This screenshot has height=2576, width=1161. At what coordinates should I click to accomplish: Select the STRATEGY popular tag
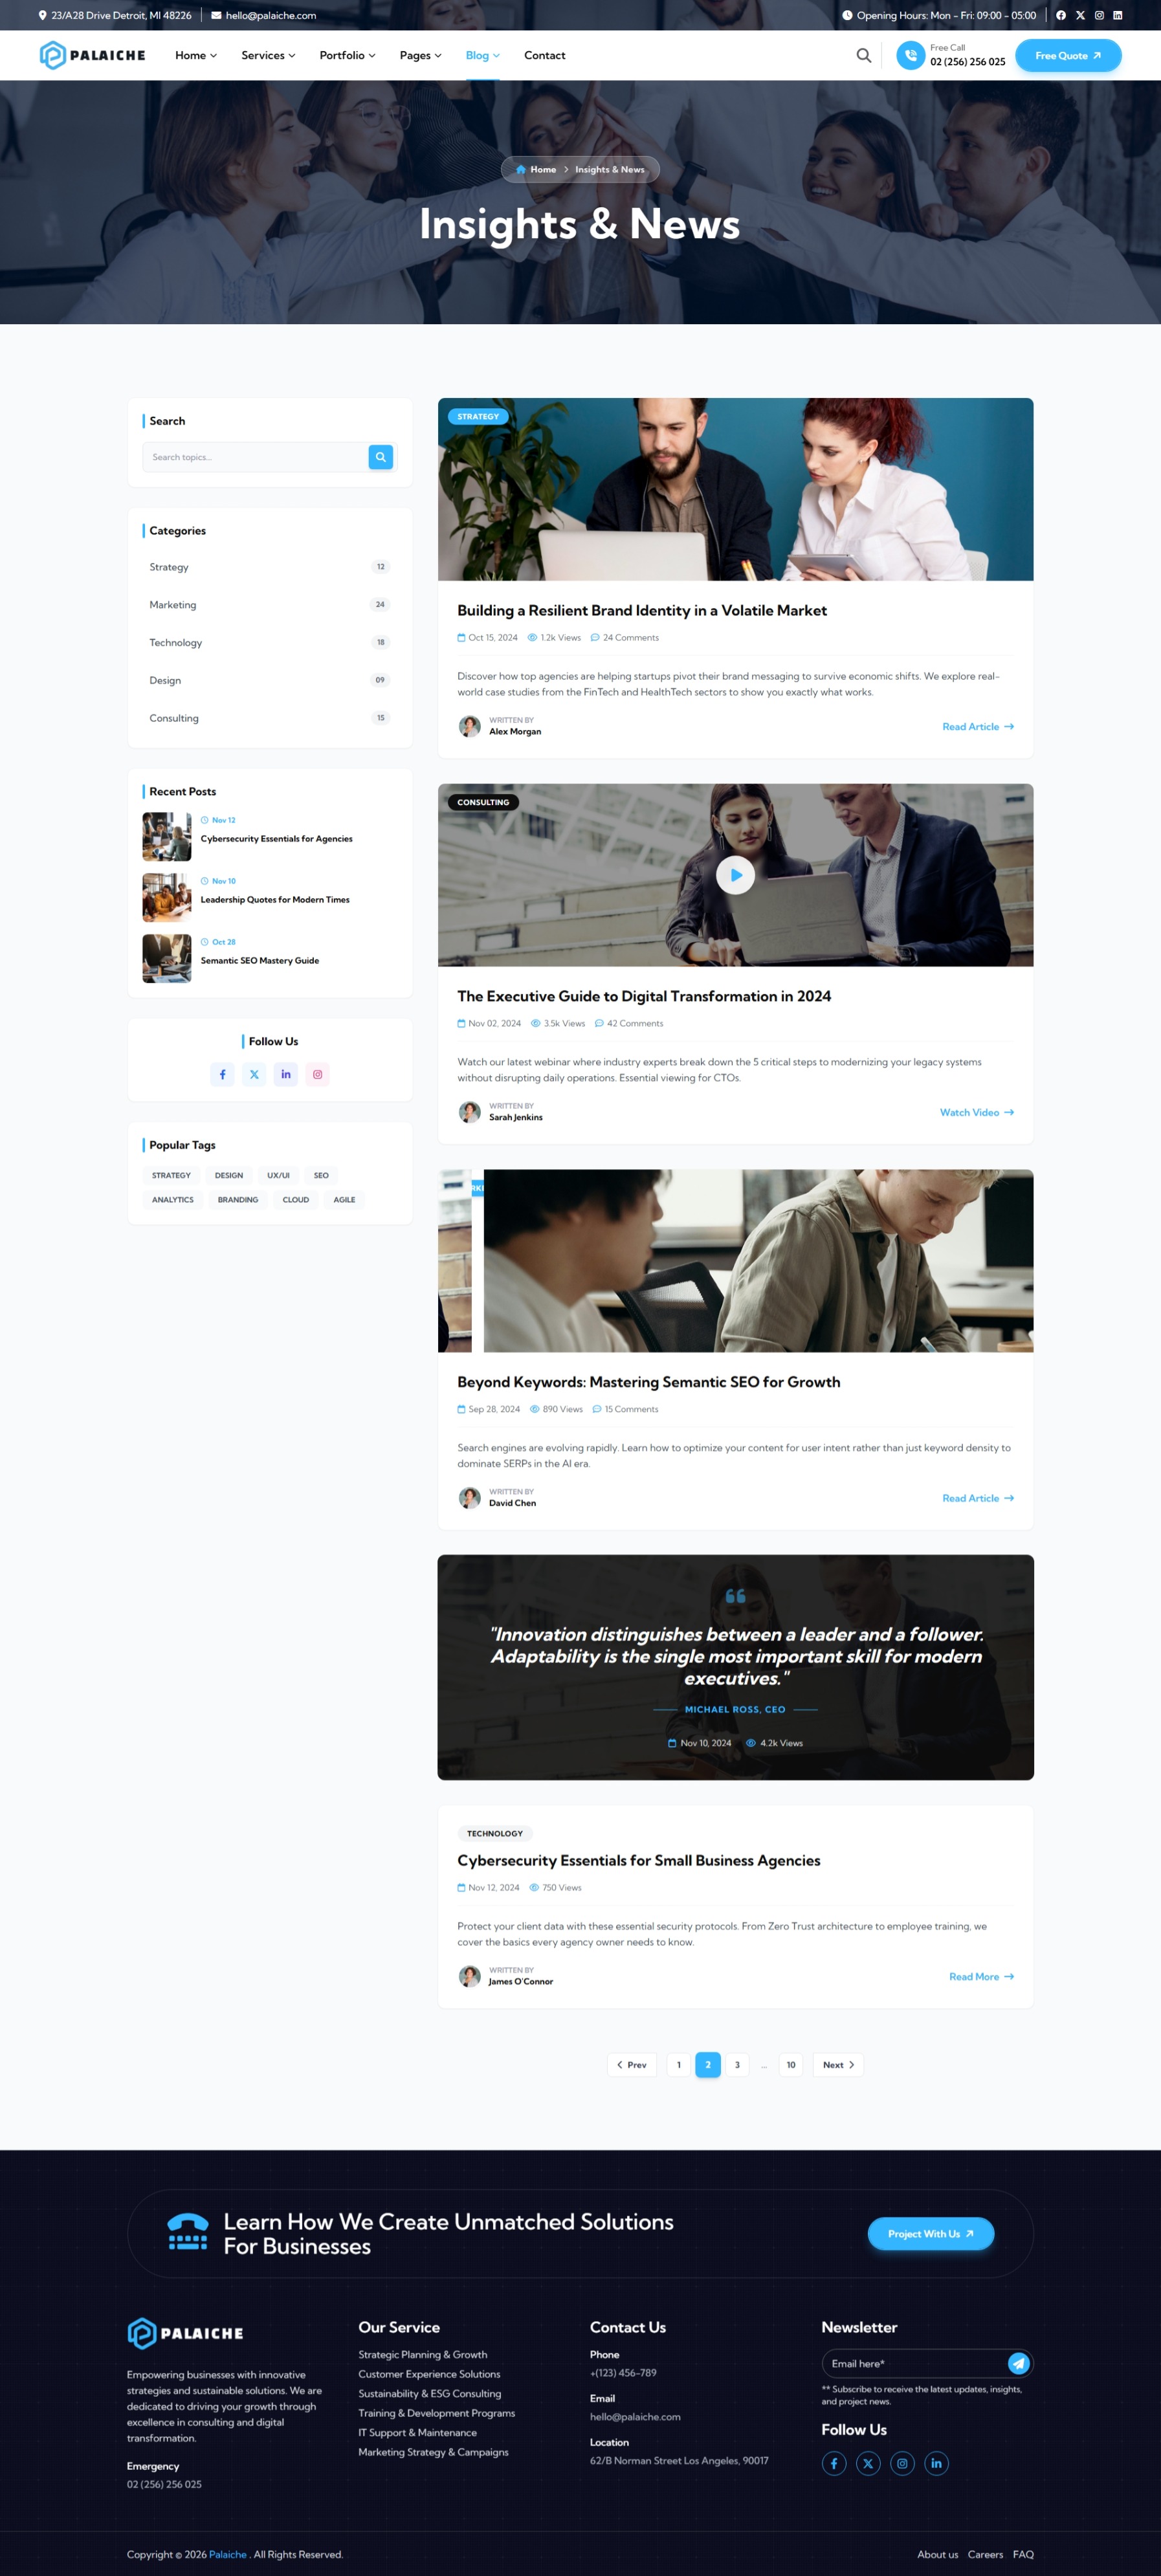(171, 1175)
